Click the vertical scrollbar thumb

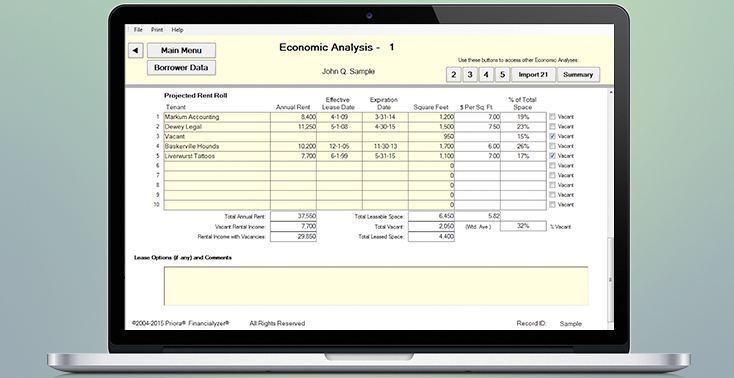pyautogui.click(x=610, y=280)
